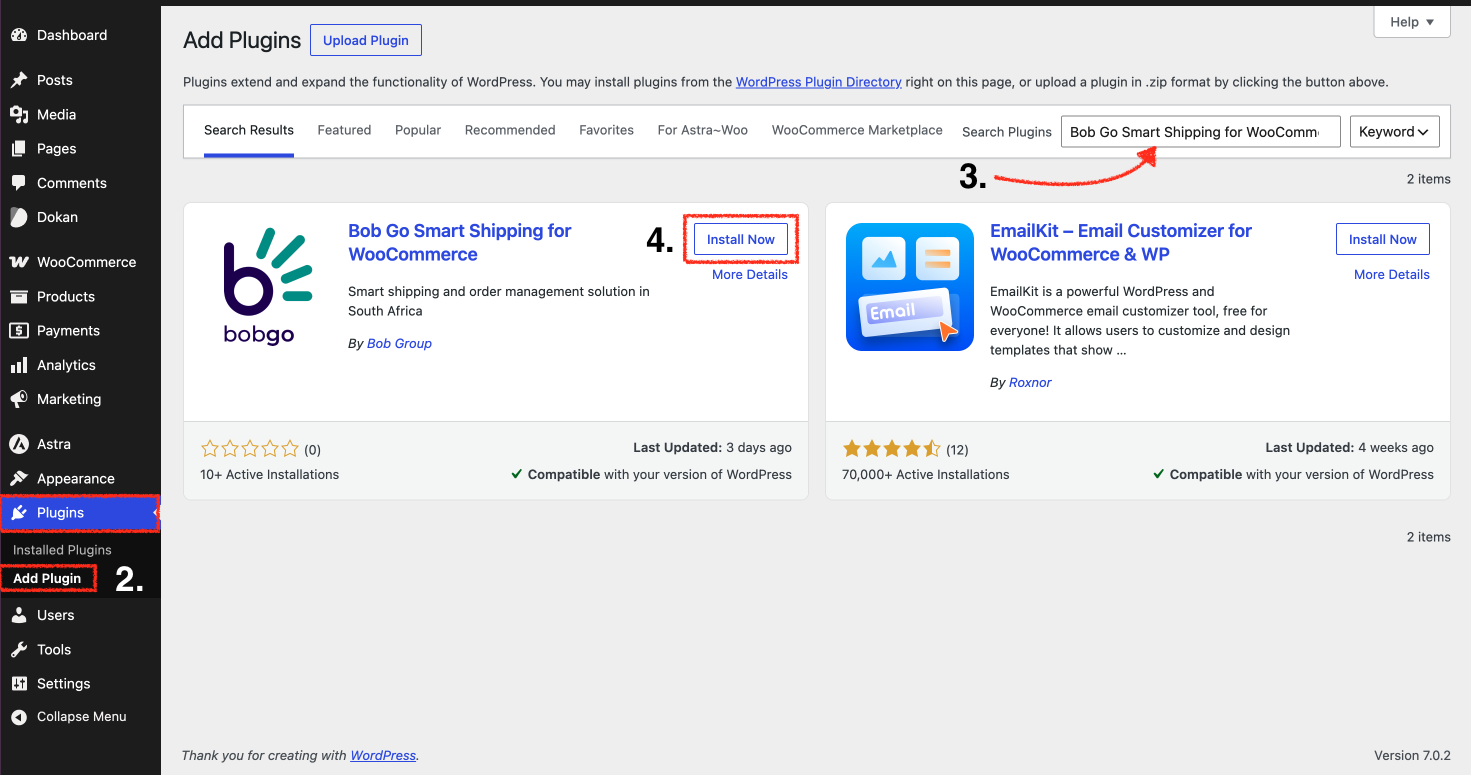Click the WooCommerce logo icon
The width and height of the screenshot is (1471, 775).
pos(18,262)
